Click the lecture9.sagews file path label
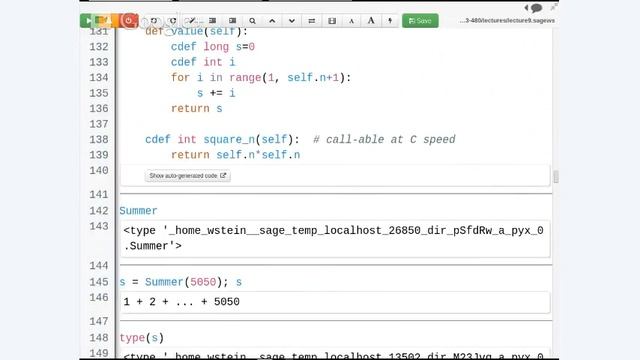This screenshot has height=360, width=640. tap(507, 20)
